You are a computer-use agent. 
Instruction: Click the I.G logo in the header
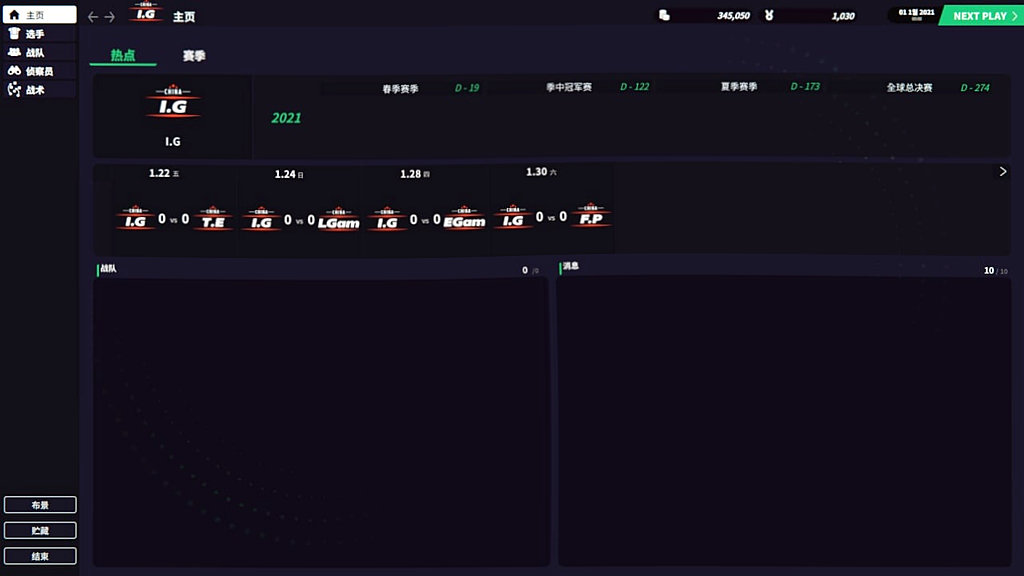[146, 12]
